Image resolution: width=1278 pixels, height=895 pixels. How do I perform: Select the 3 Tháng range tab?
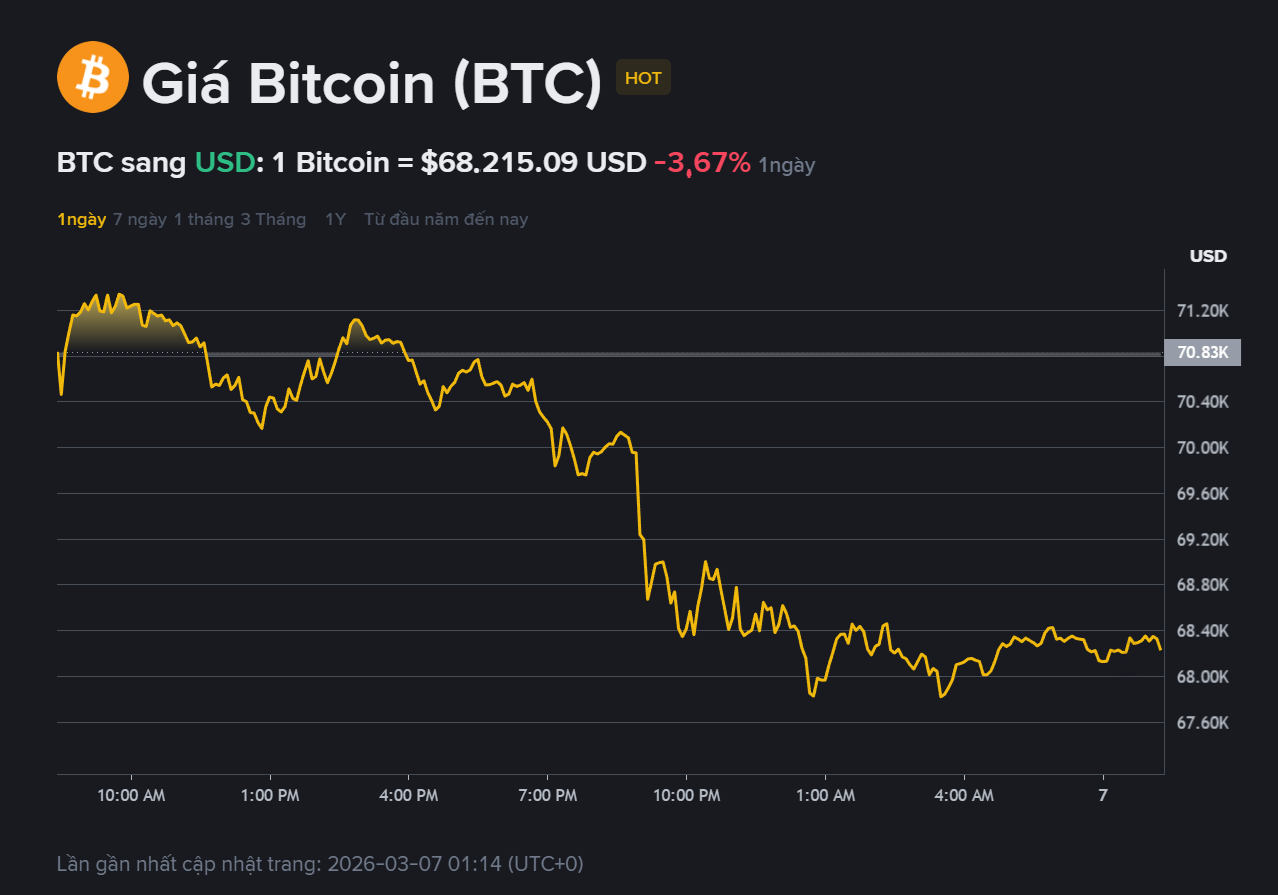pyautogui.click(x=273, y=219)
